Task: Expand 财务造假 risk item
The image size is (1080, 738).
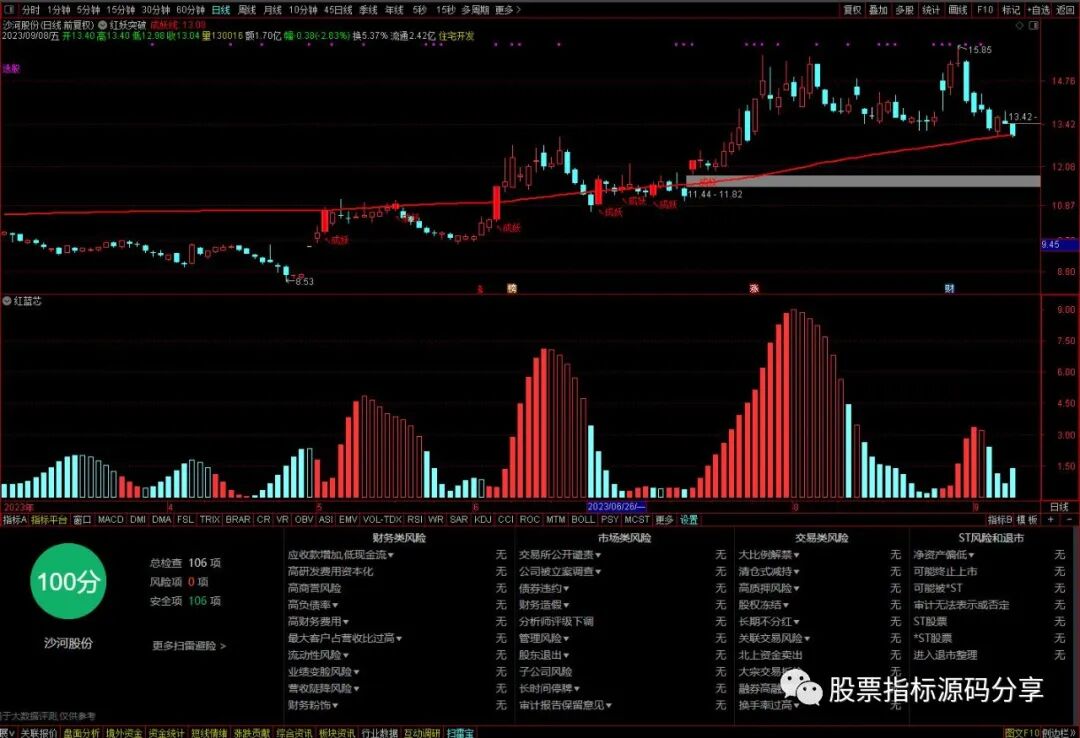Action: click(543, 605)
